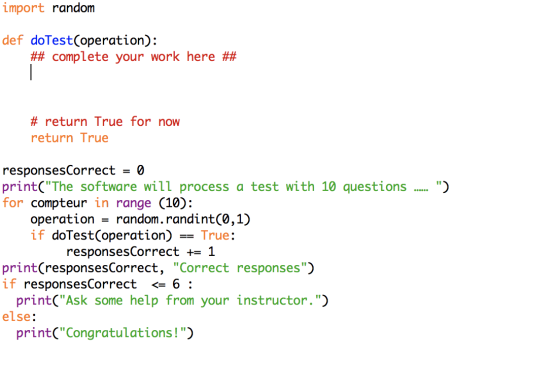Image resolution: width=560 pixels, height=390 pixels.
Task: Click the 'range' keyword in for loop
Action: pos(134,203)
